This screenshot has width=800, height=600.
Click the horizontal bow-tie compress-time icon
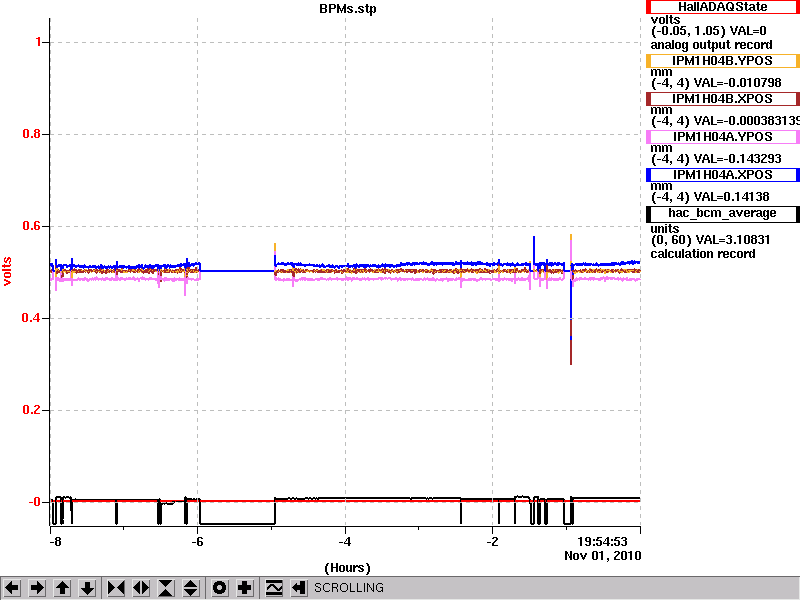click(x=116, y=588)
